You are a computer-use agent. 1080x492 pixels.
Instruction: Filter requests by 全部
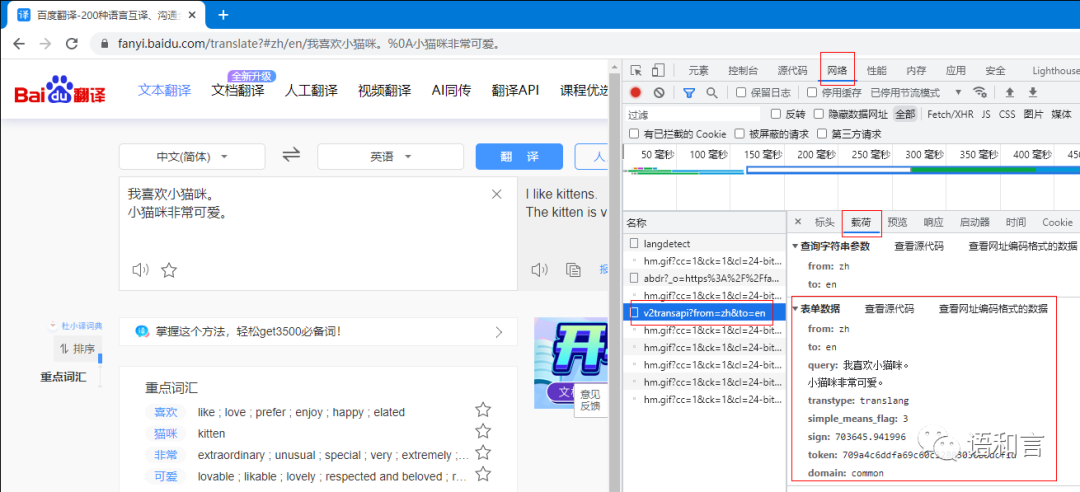click(905, 114)
